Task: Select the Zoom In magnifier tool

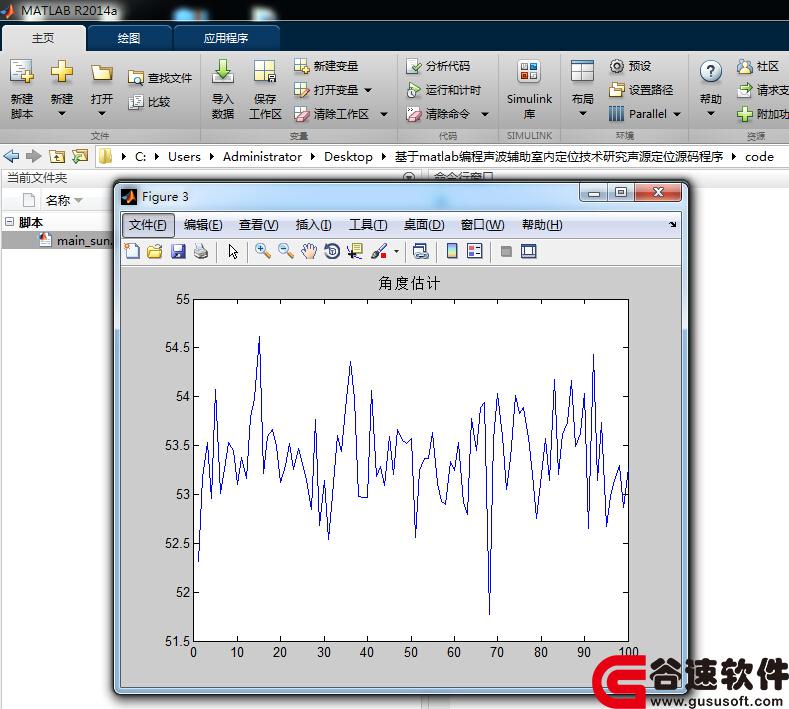Action: click(x=263, y=251)
